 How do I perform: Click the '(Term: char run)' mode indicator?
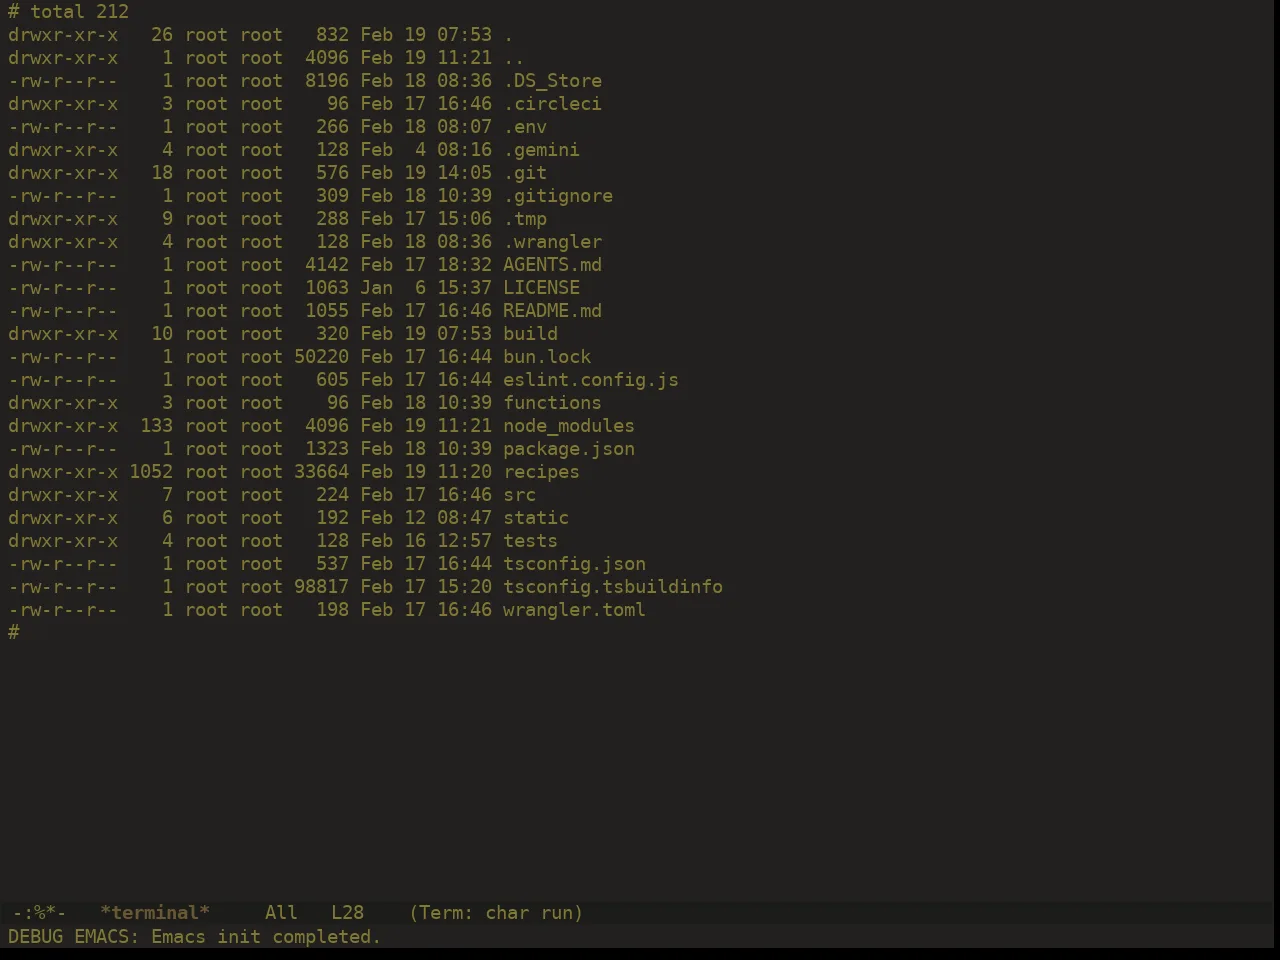(x=496, y=913)
